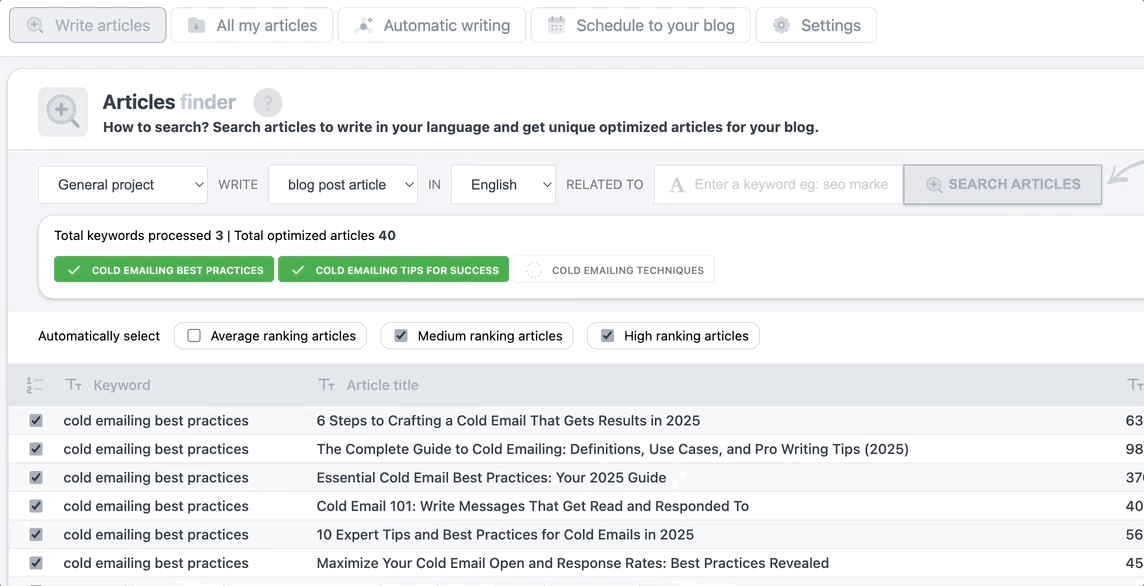This screenshot has width=1144, height=586.
Task: Click the numbered list sort icon
Action: coord(35,385)
